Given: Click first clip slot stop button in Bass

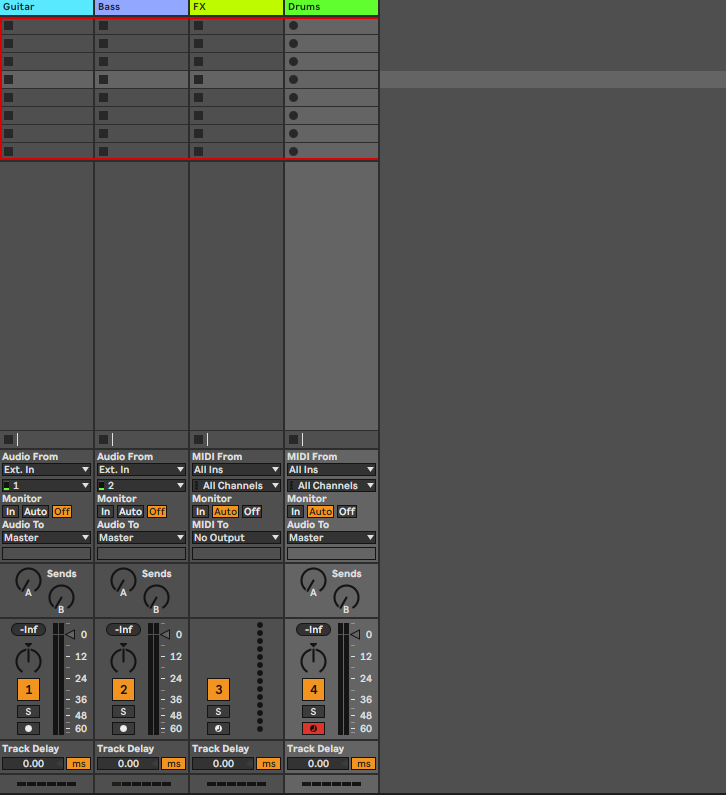Looking at the screenshot, I should (104, 26).
